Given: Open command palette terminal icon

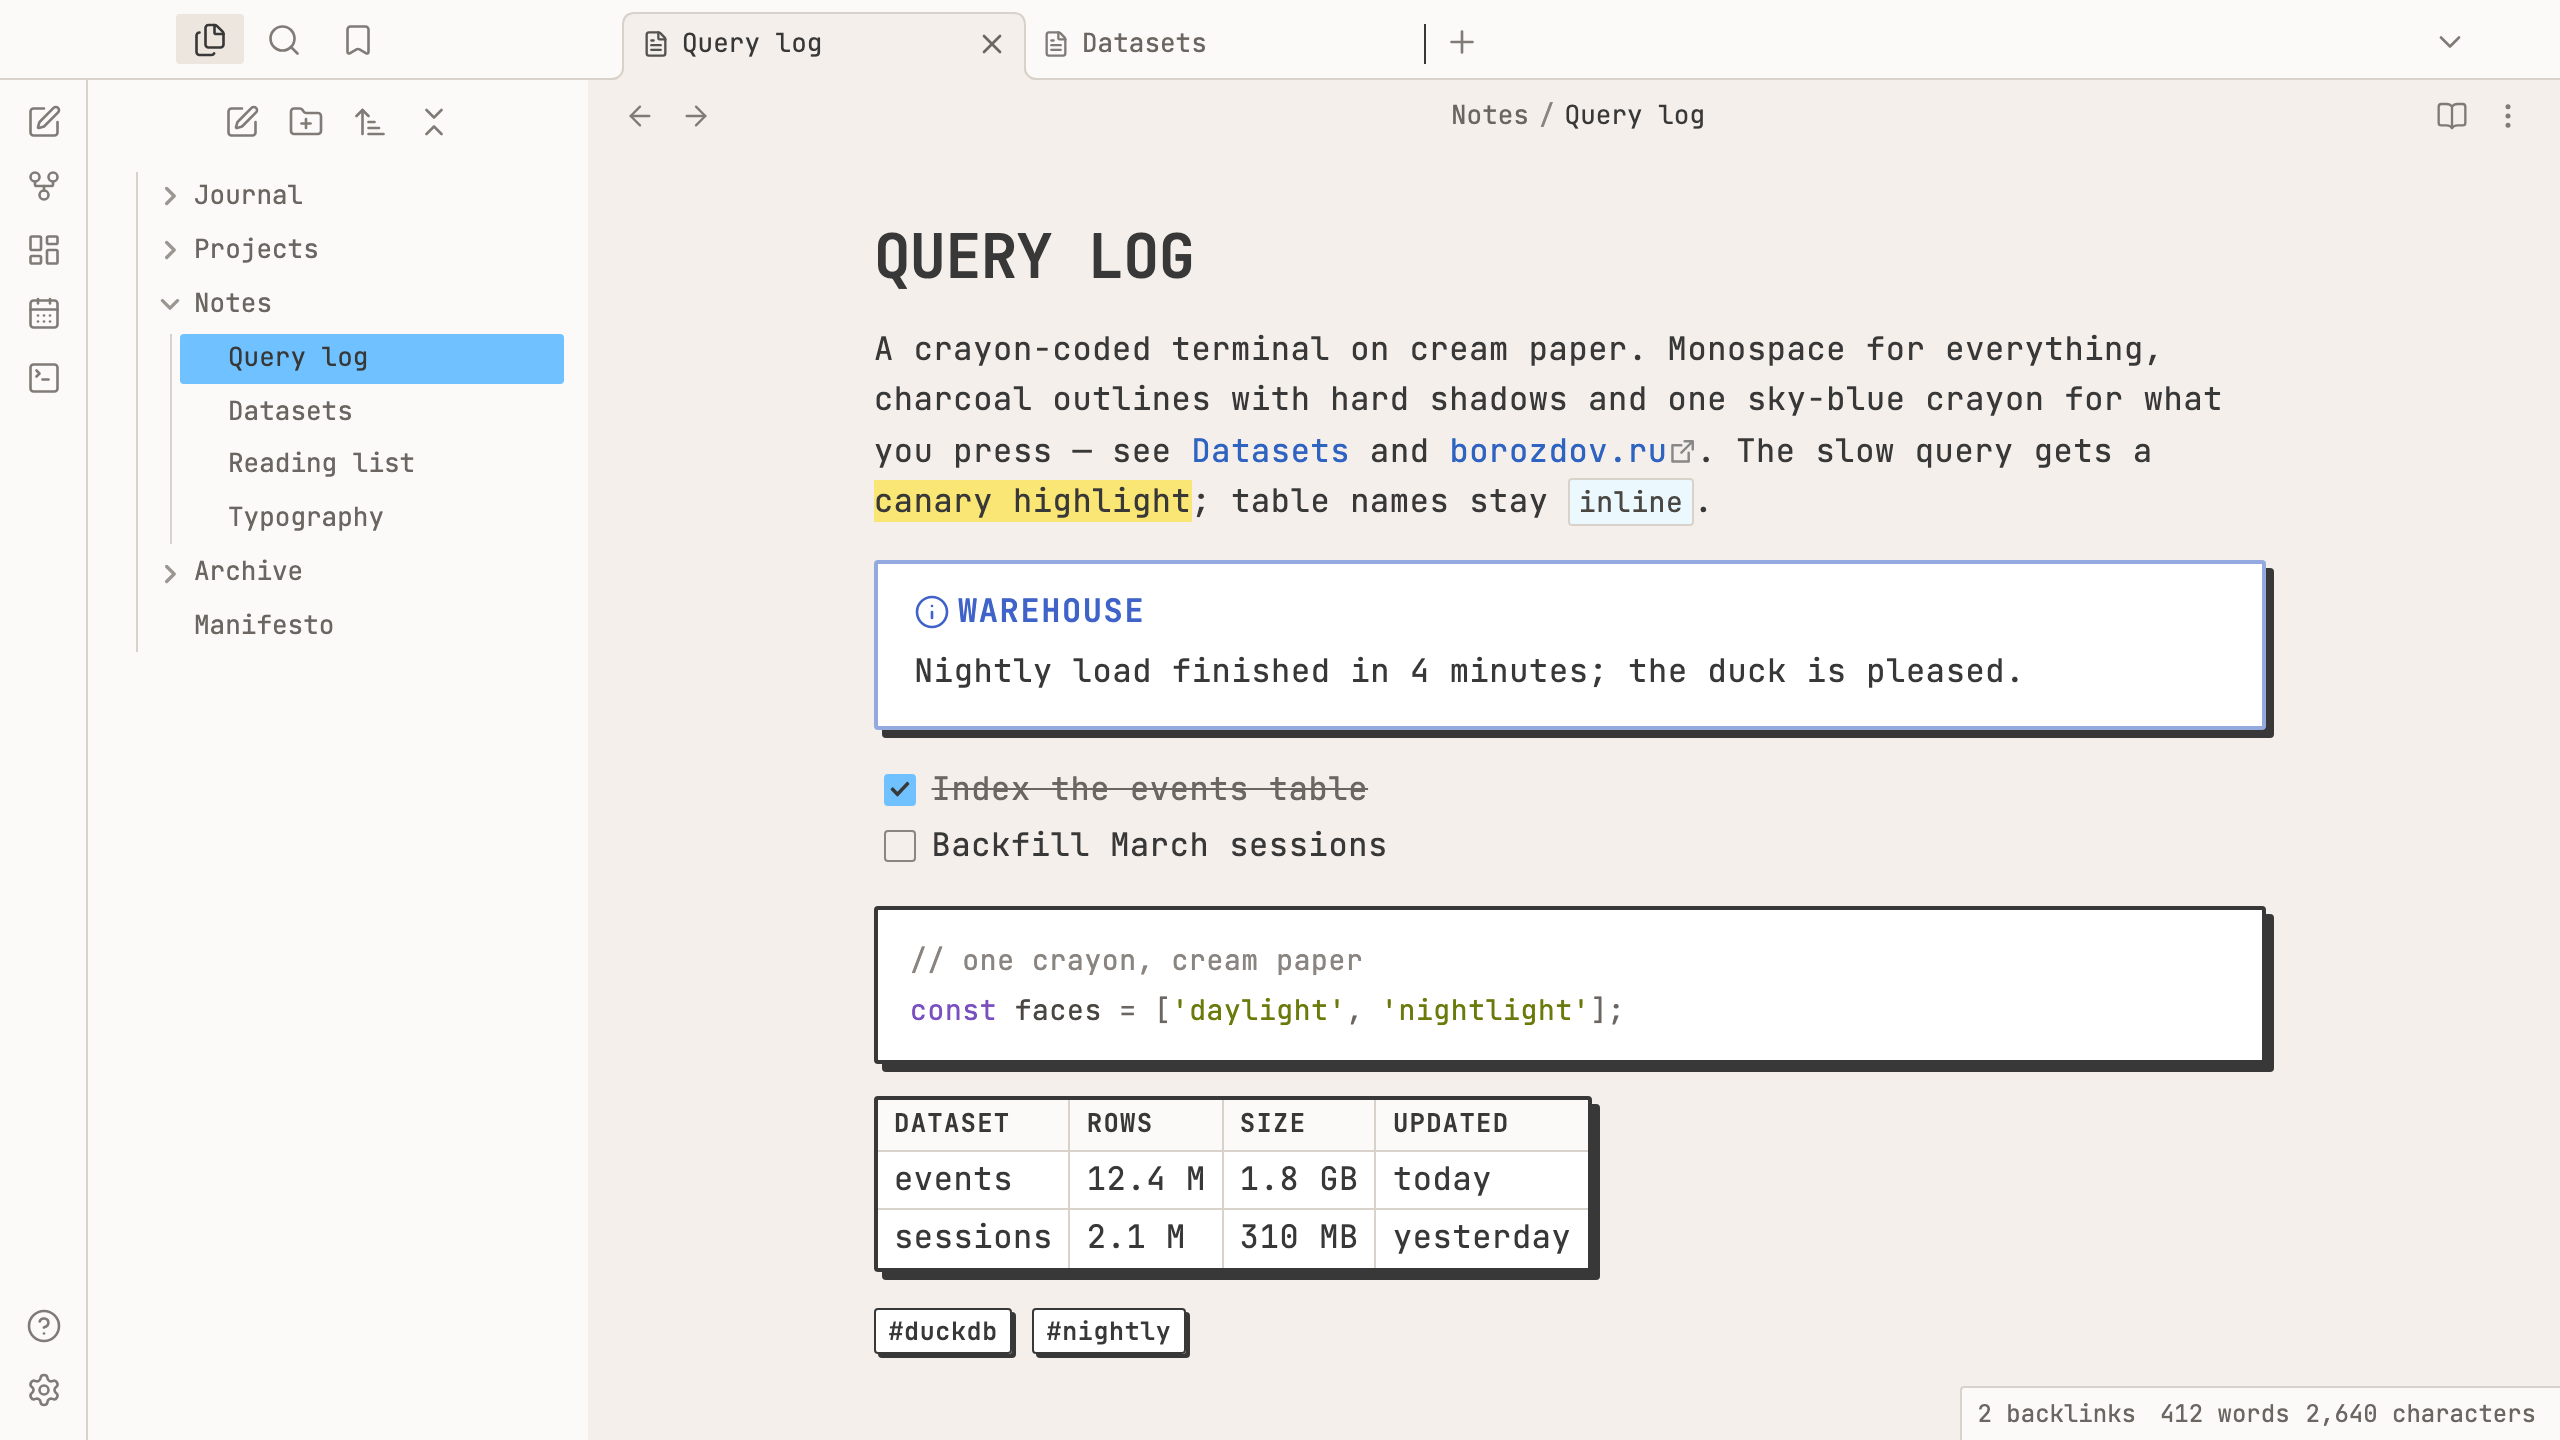Looking at the screenshot, I should click(44, 378).
